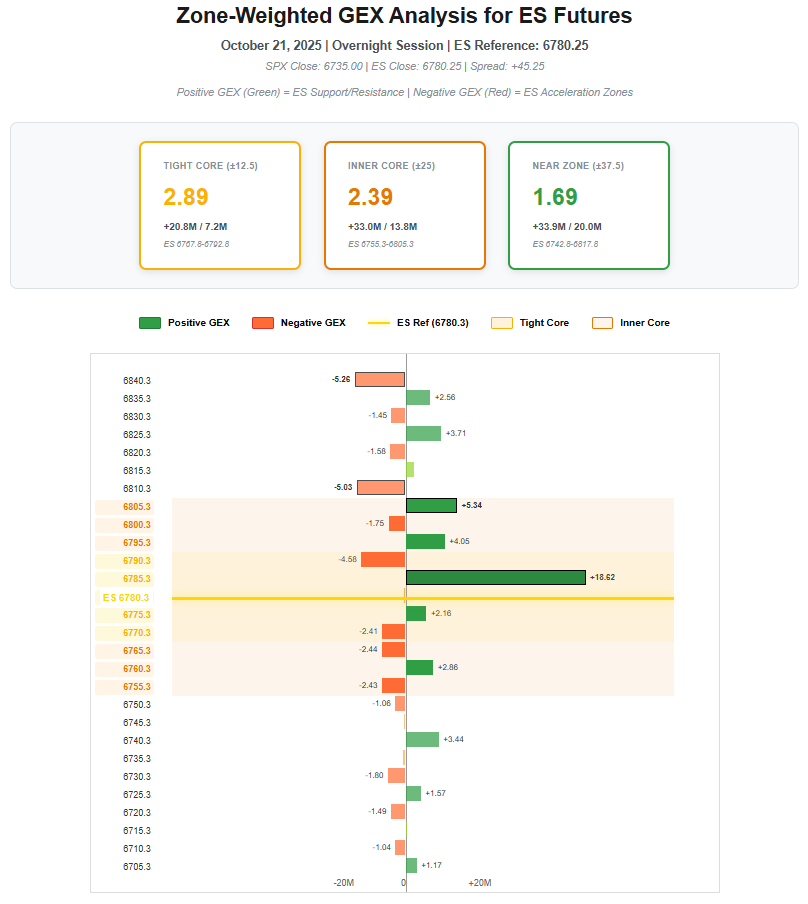
Task: Toggle the Negative GEX legend entry
Action: click(x=299, y=323)
